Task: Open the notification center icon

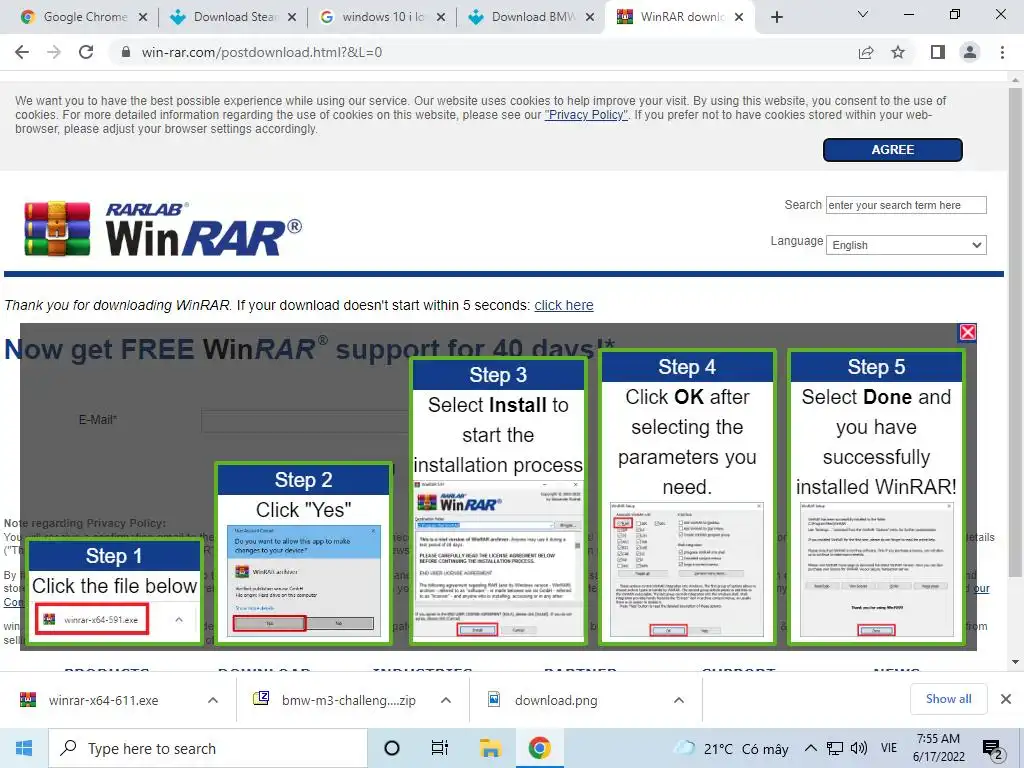Action: click(x=993, y=749)
